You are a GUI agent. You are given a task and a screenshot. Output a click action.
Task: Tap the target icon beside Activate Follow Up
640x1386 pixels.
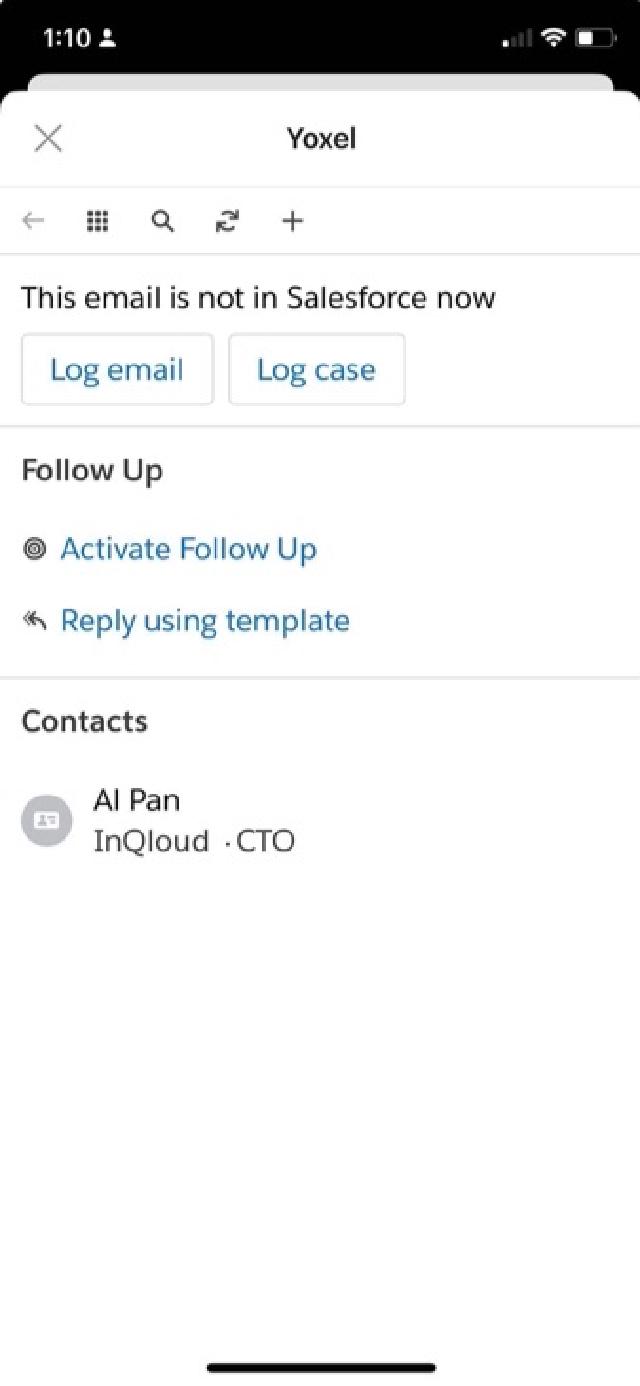34,549
